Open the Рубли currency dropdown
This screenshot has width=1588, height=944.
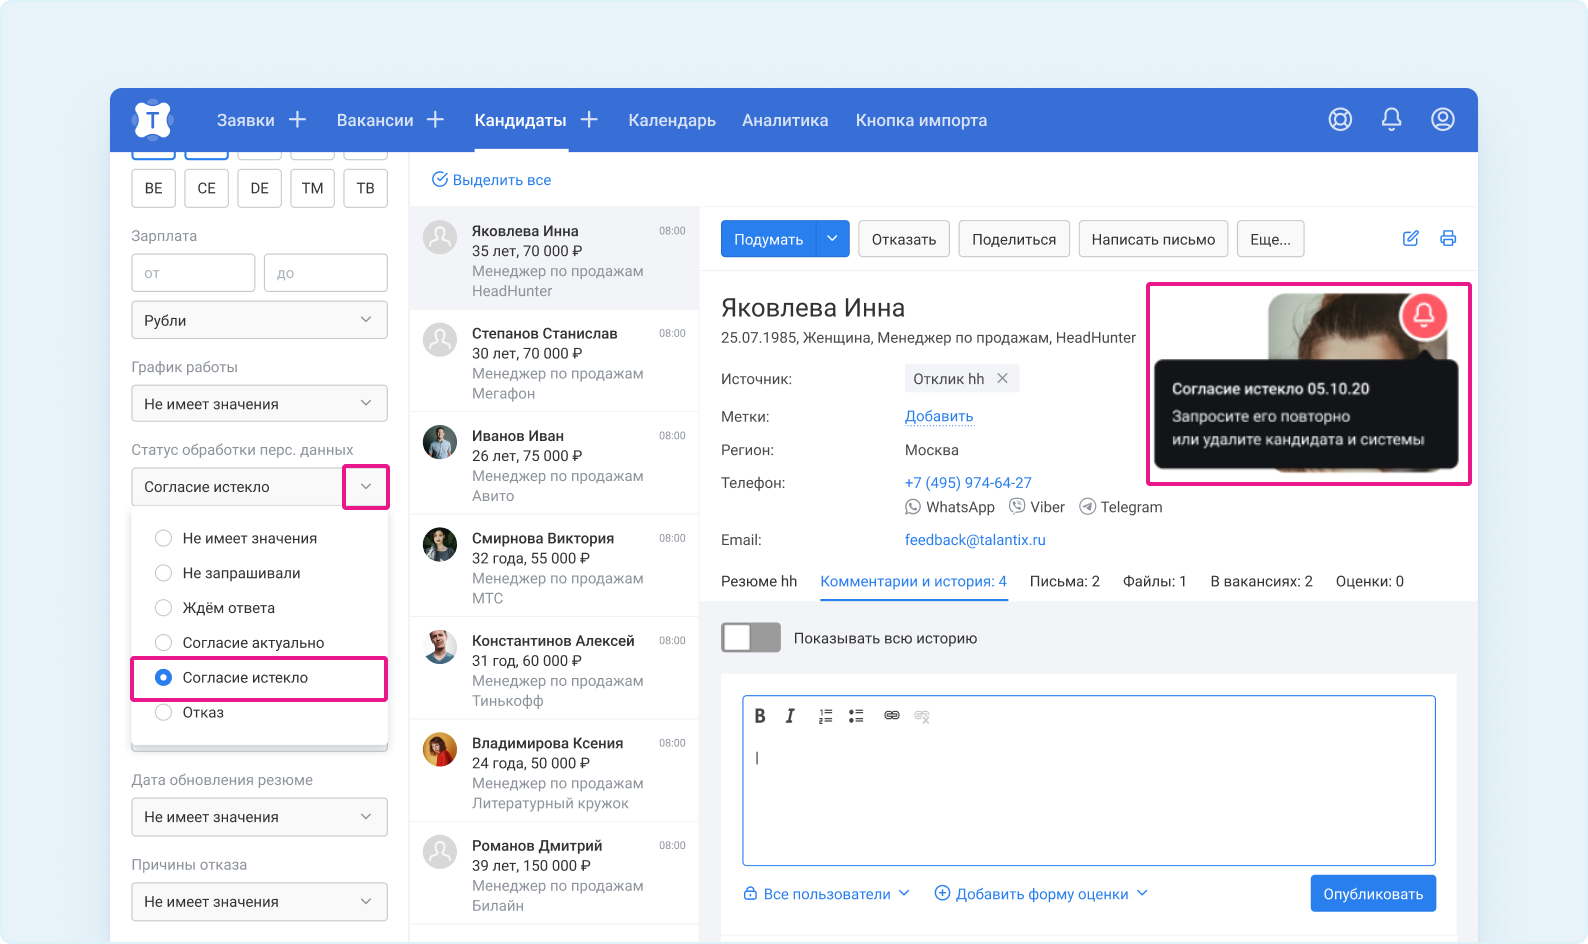coord(259,321)
